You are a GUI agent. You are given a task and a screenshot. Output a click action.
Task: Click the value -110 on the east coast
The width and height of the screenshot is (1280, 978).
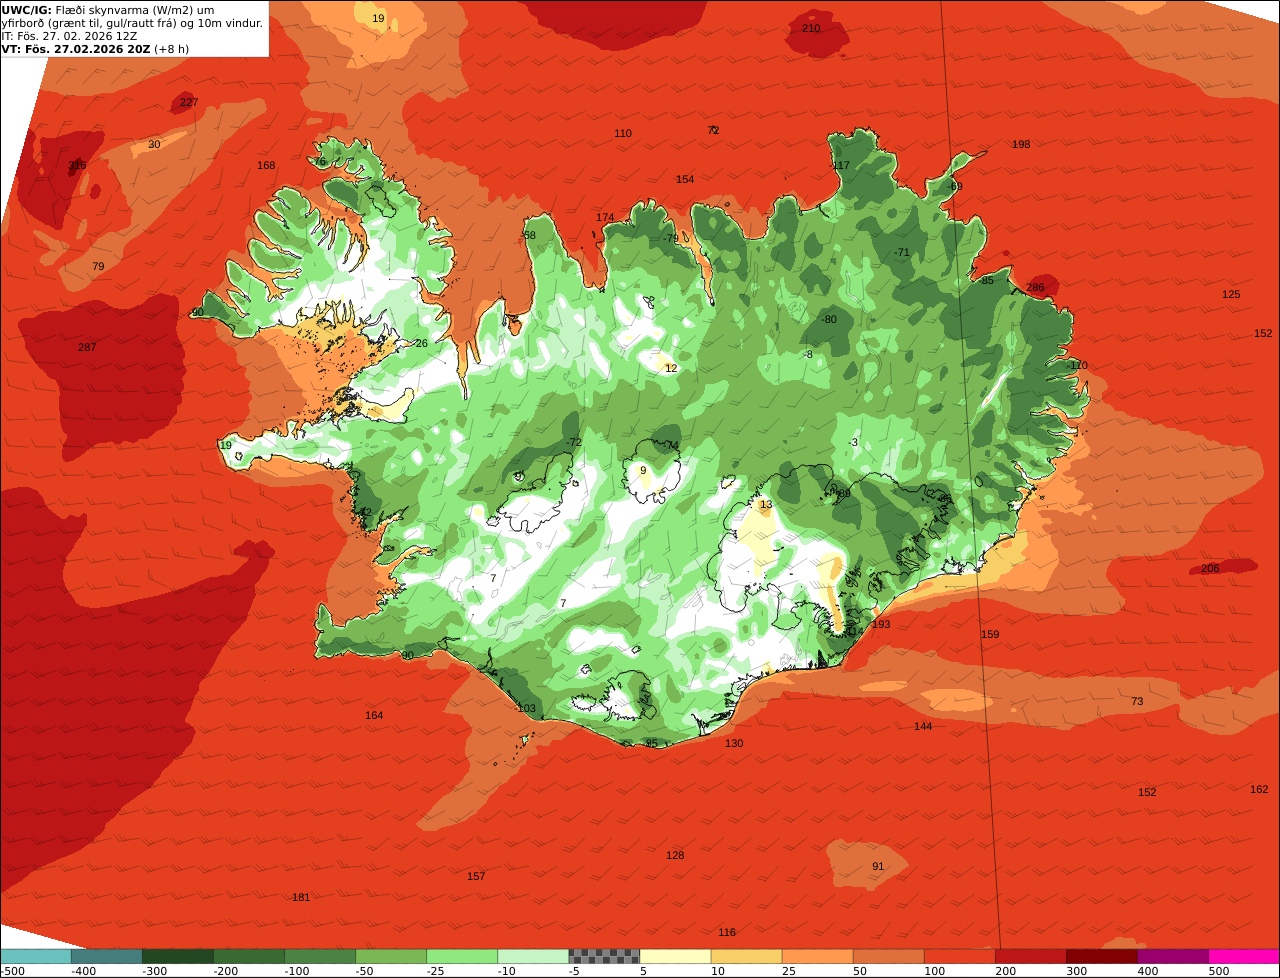tap(1076, 366)
